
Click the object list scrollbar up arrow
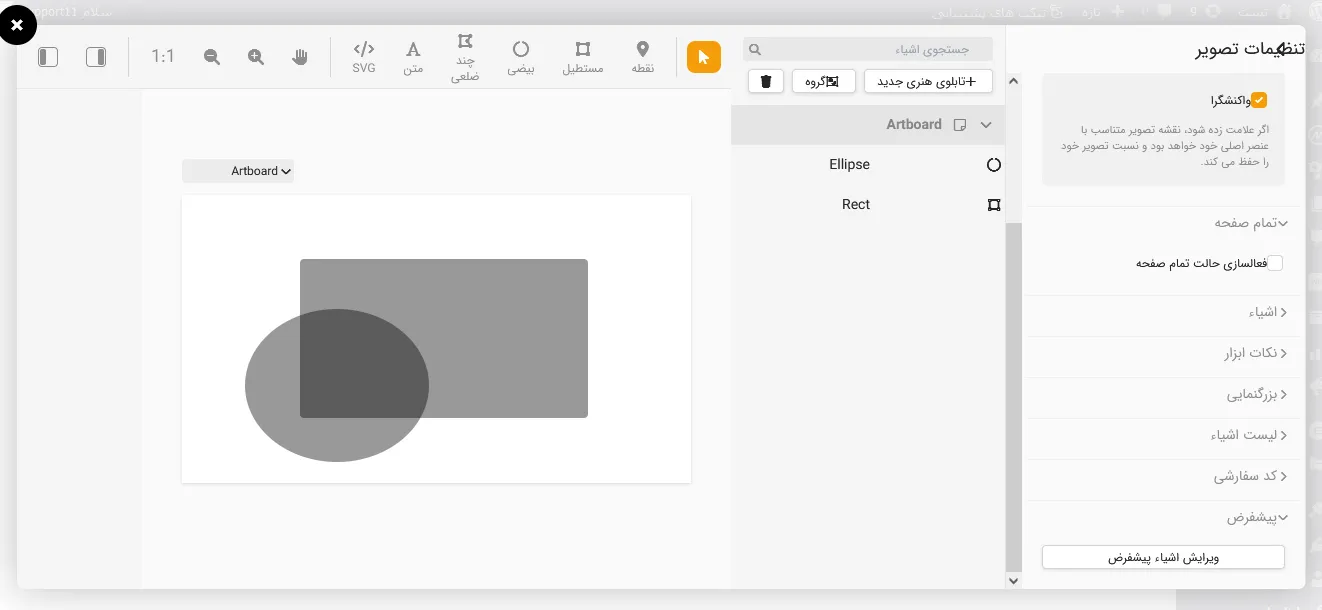pos(1014,81)
